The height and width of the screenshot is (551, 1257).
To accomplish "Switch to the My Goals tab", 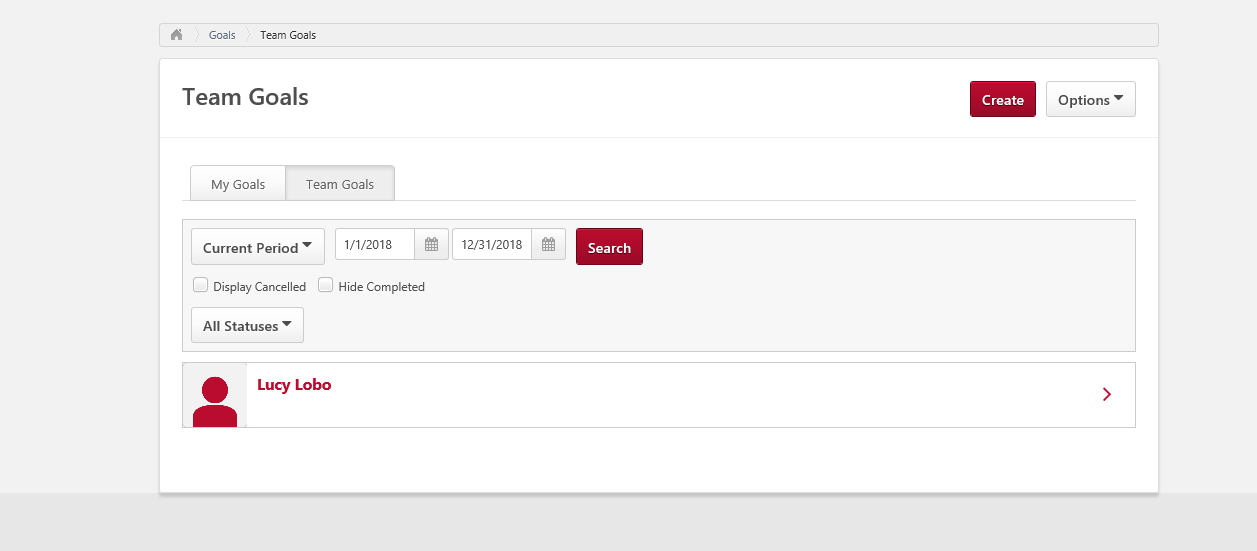I will pos(238,184).
